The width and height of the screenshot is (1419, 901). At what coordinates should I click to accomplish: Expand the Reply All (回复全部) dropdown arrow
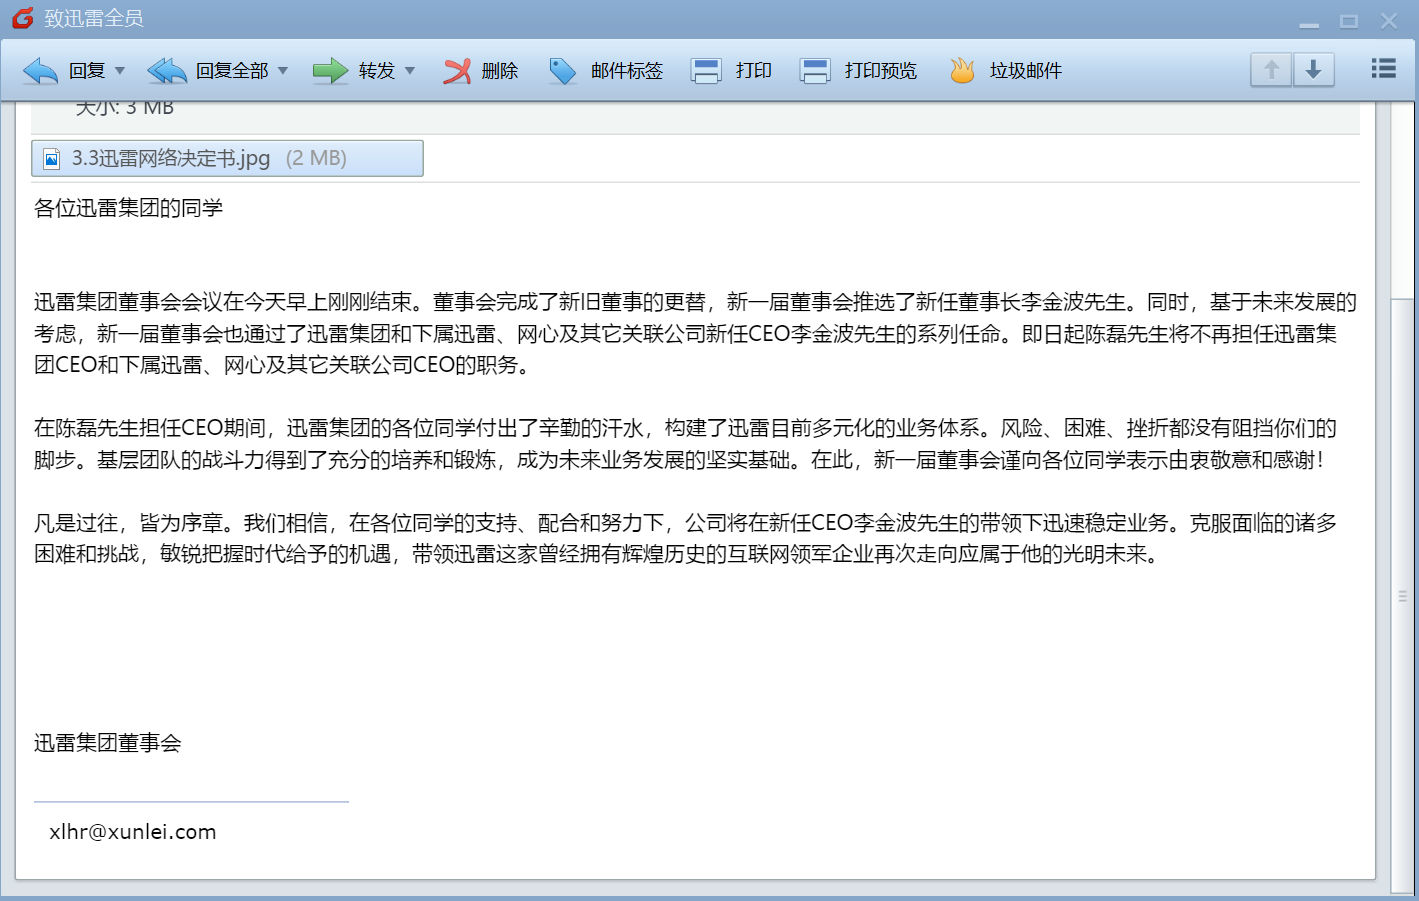tap(283, 71)
